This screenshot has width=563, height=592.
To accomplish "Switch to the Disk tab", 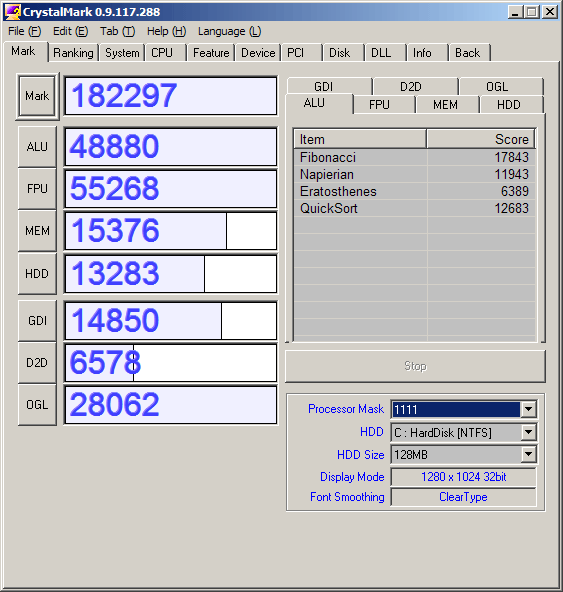I will coord(343,53).
